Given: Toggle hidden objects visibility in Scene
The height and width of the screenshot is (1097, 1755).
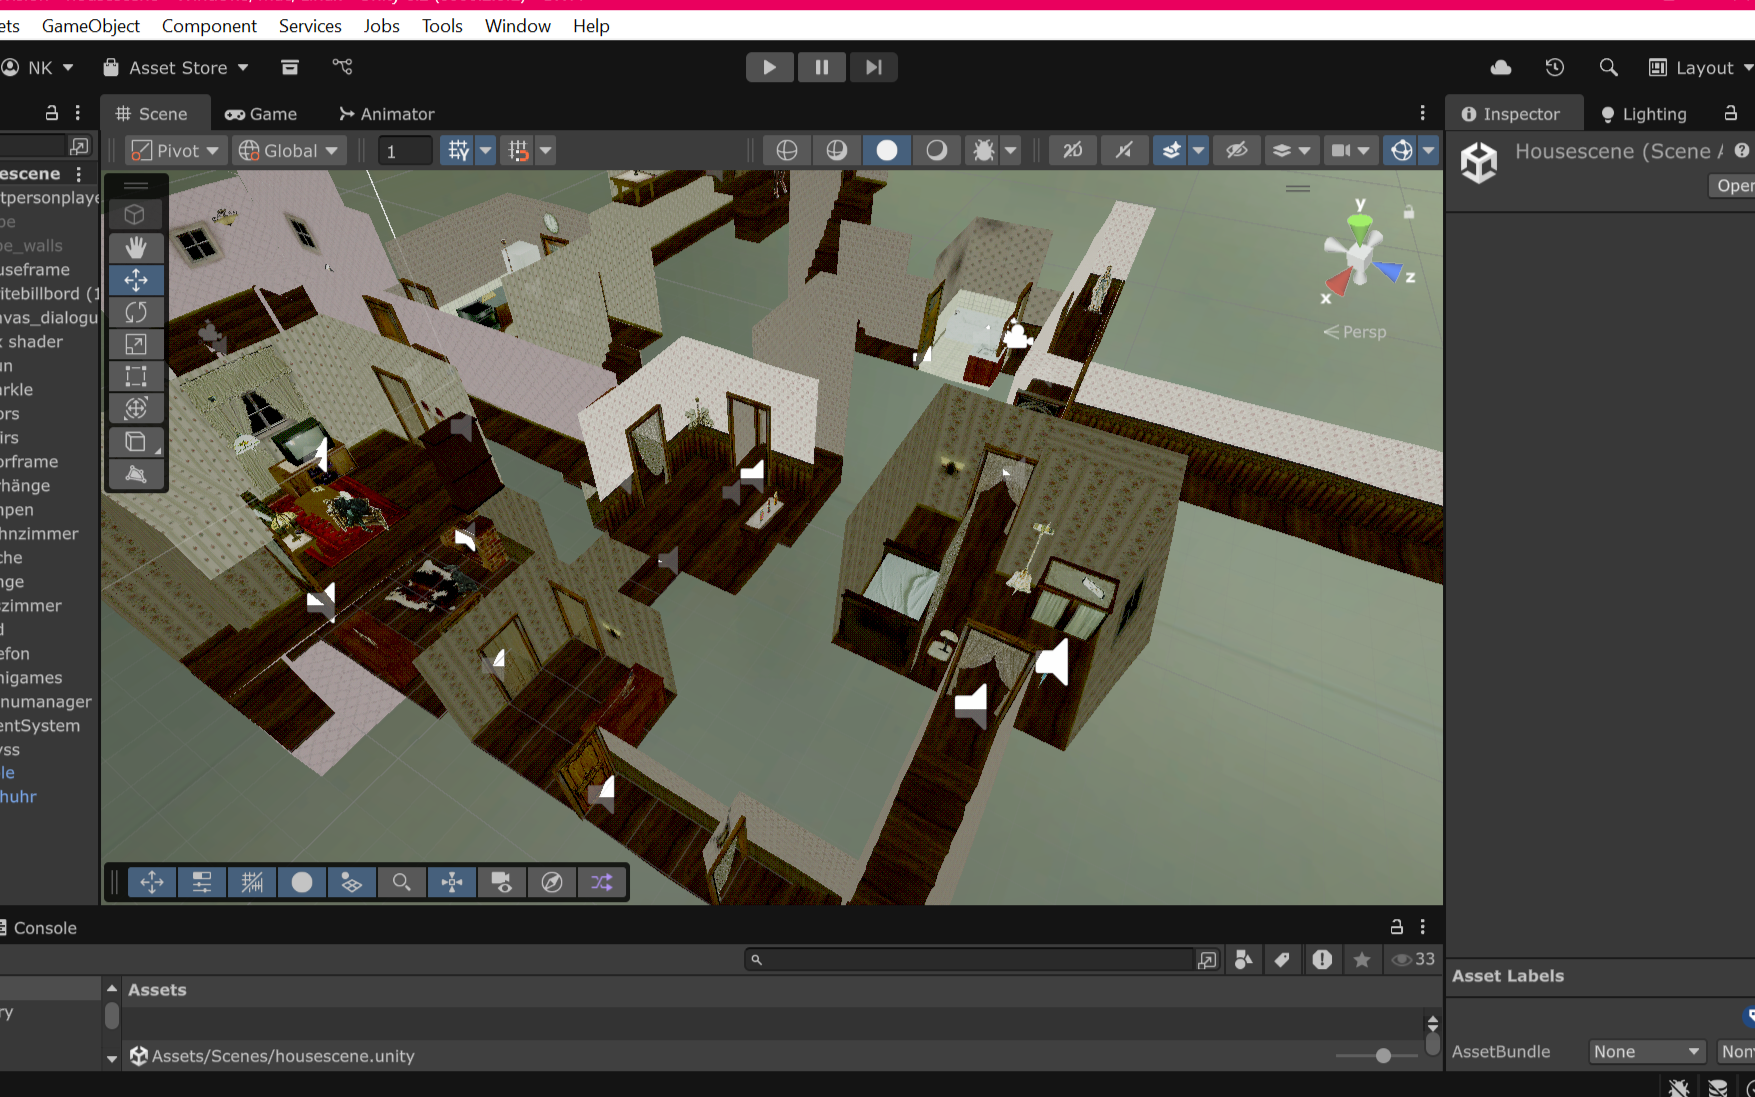Looking at the screenshot, I should pyautogui.click(x=1236, y=150).
